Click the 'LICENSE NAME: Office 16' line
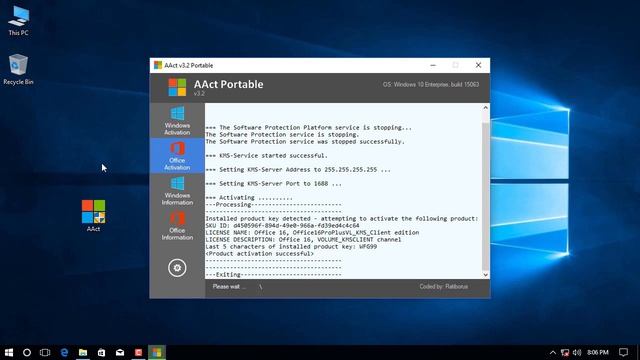 pyautogui.click(x=312, y=232)
